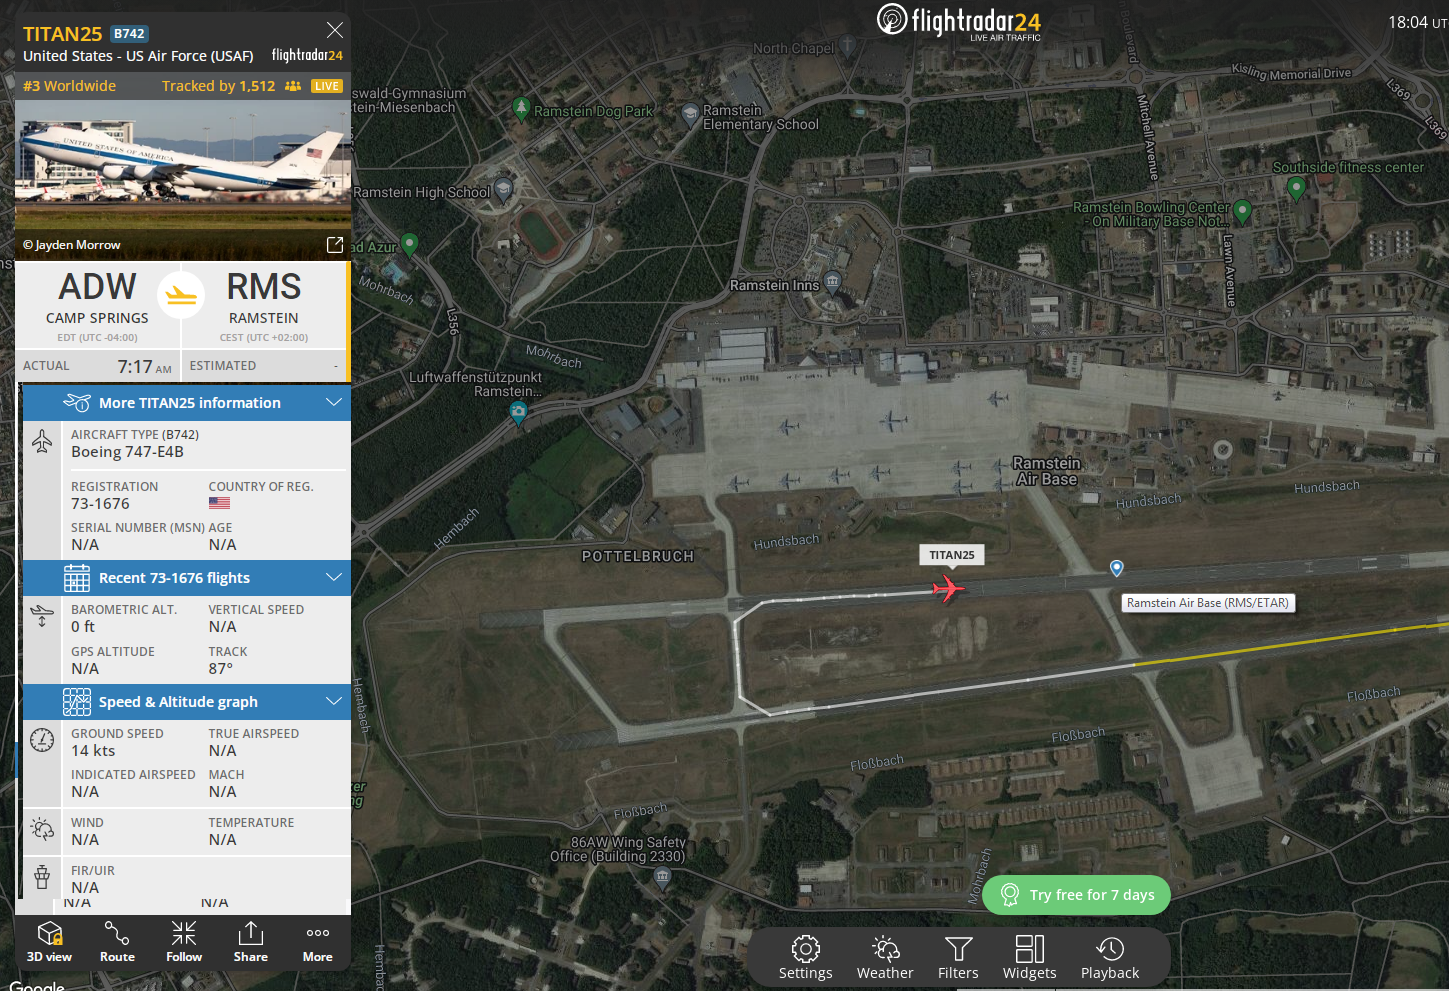The width and height of the screenshot is (1449, 991).
Task: Click the red TITAN25 aircraft on the map
Action: coord(948,588)
